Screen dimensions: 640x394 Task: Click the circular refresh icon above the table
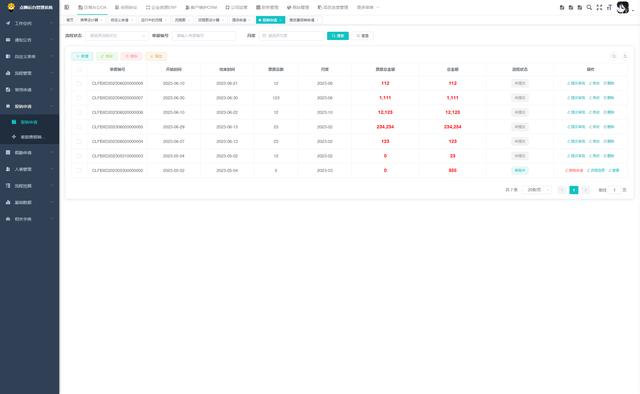tap(625, 56)
